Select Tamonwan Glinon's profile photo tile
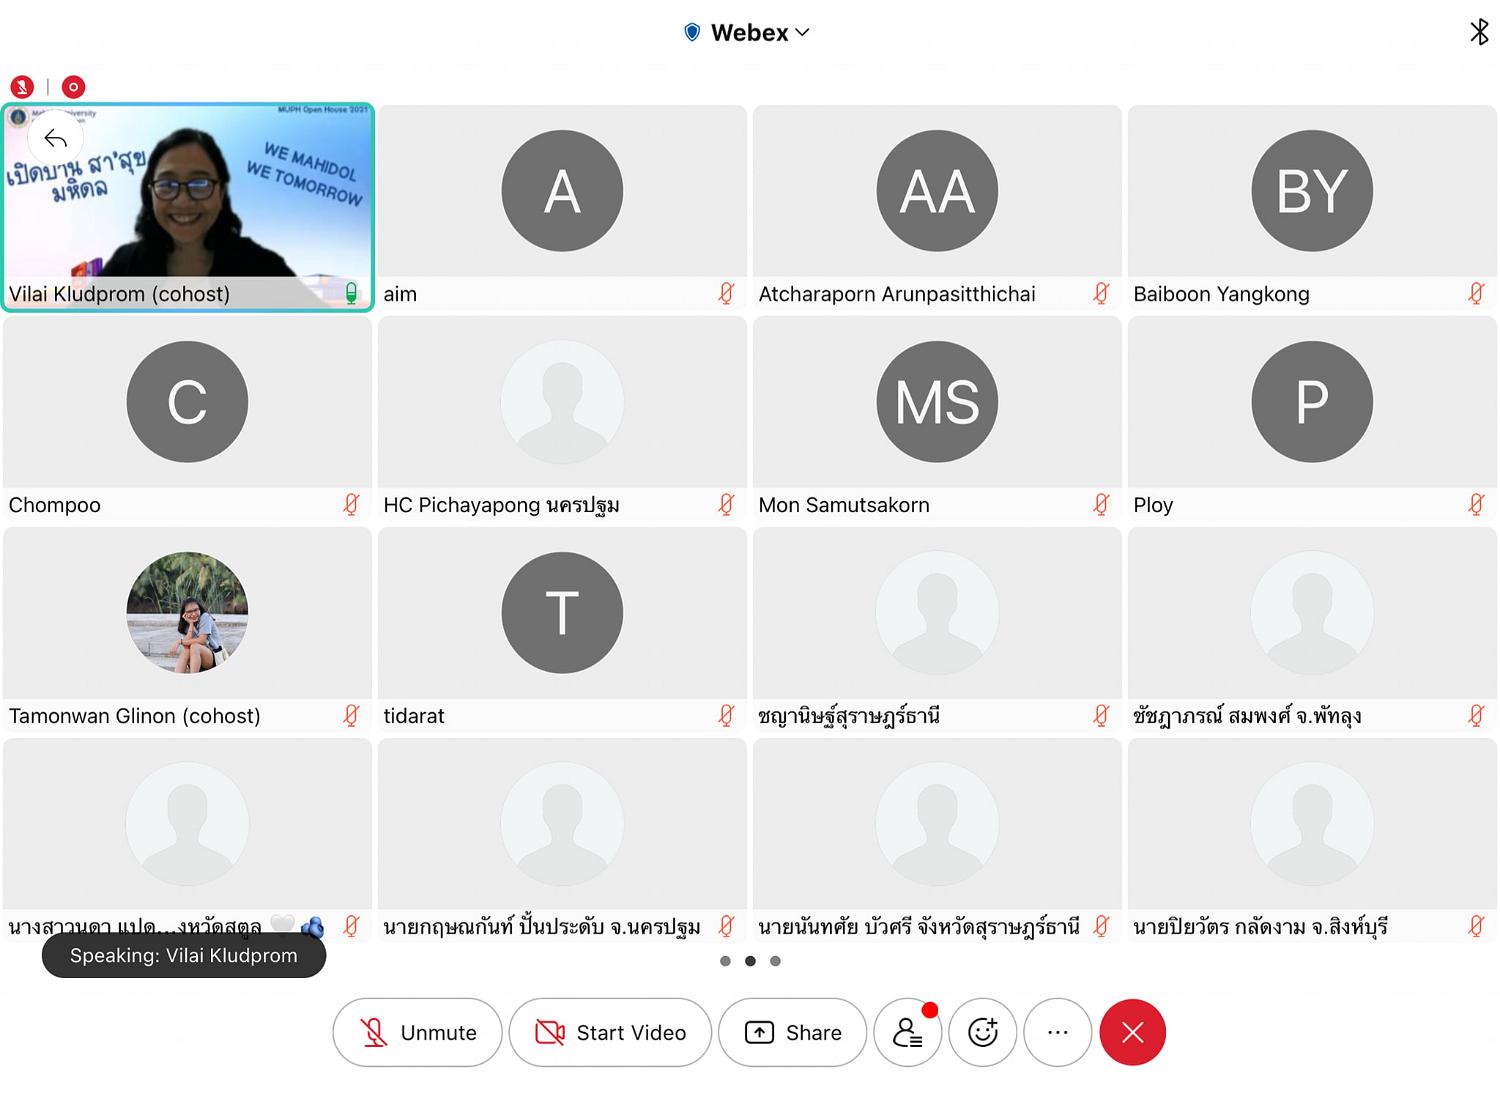This screenshot has height=1099, width=1500. (x=187, y=612)
